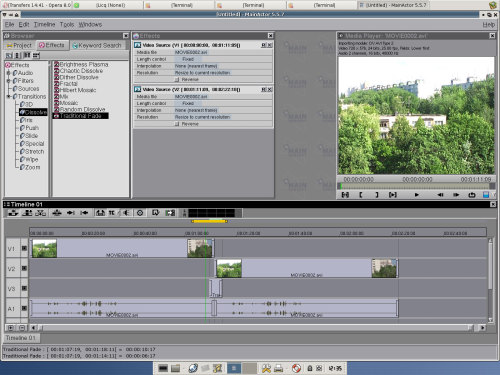Click the mark-out bracket in media player

pyautogui.click(x=377, y=195)
